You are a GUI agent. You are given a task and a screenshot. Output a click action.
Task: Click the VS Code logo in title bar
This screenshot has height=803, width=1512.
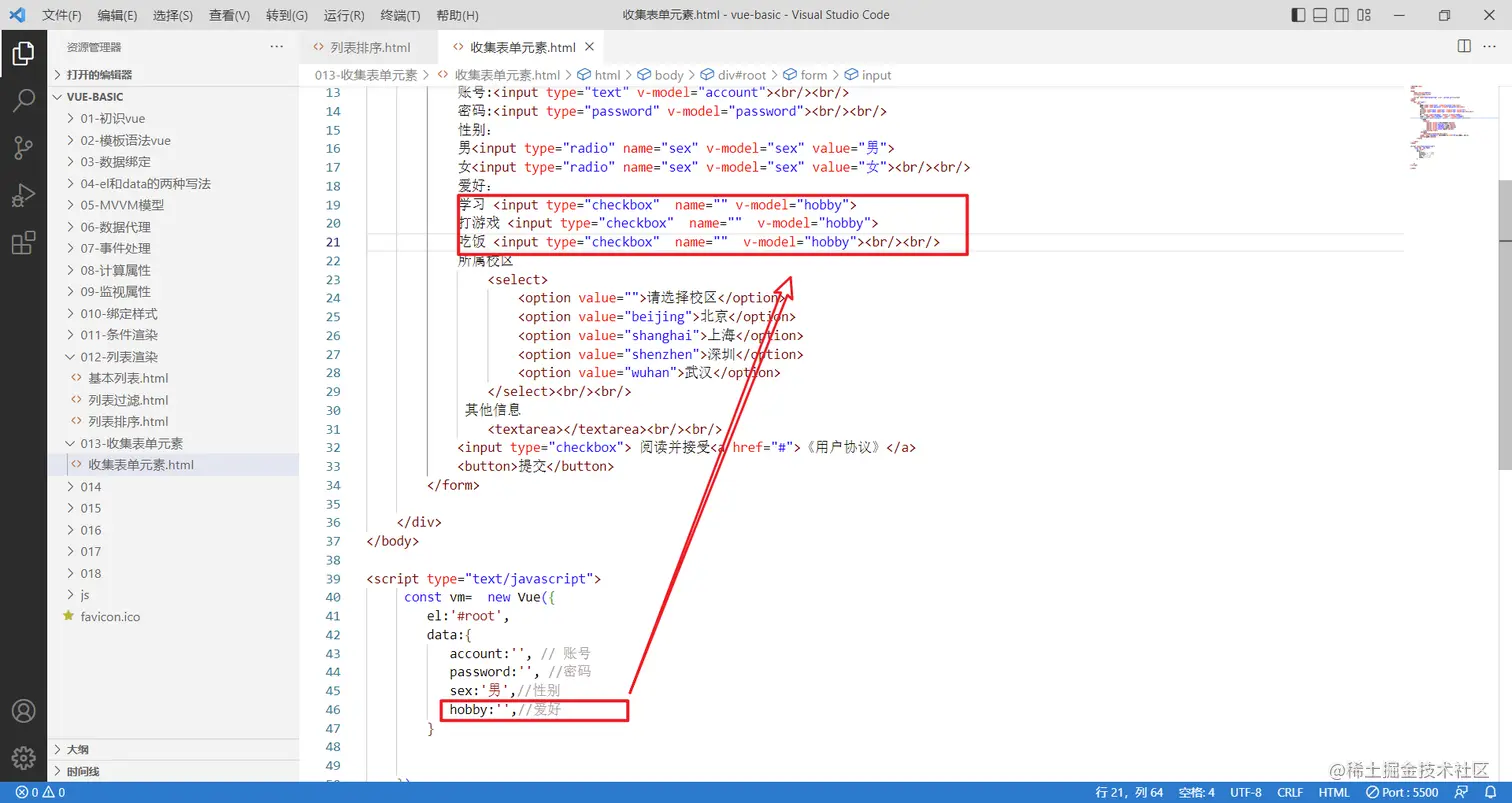(x=17, y=15)
